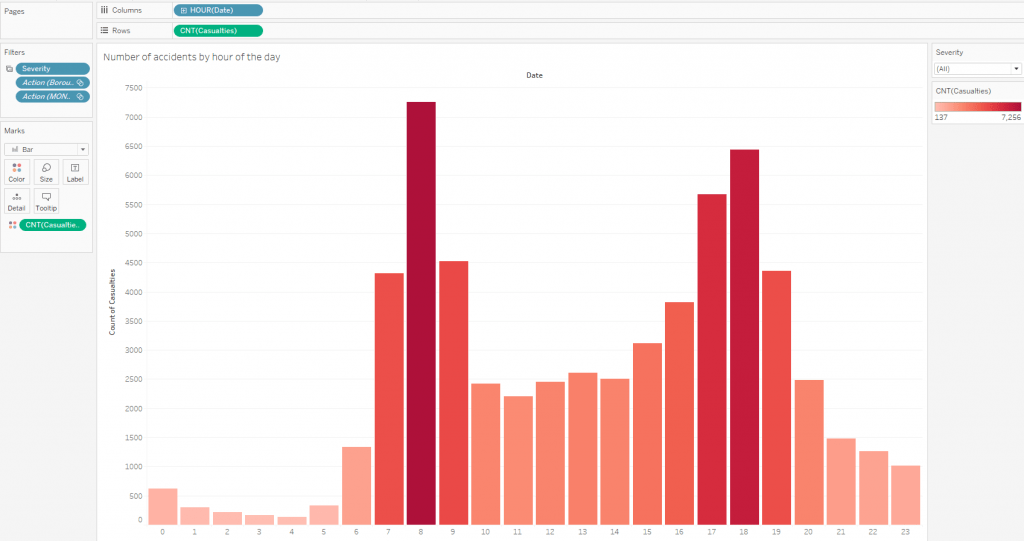Click the context icon beside Severity filter
Viewport: 1024px width, 541px height.
9,69
